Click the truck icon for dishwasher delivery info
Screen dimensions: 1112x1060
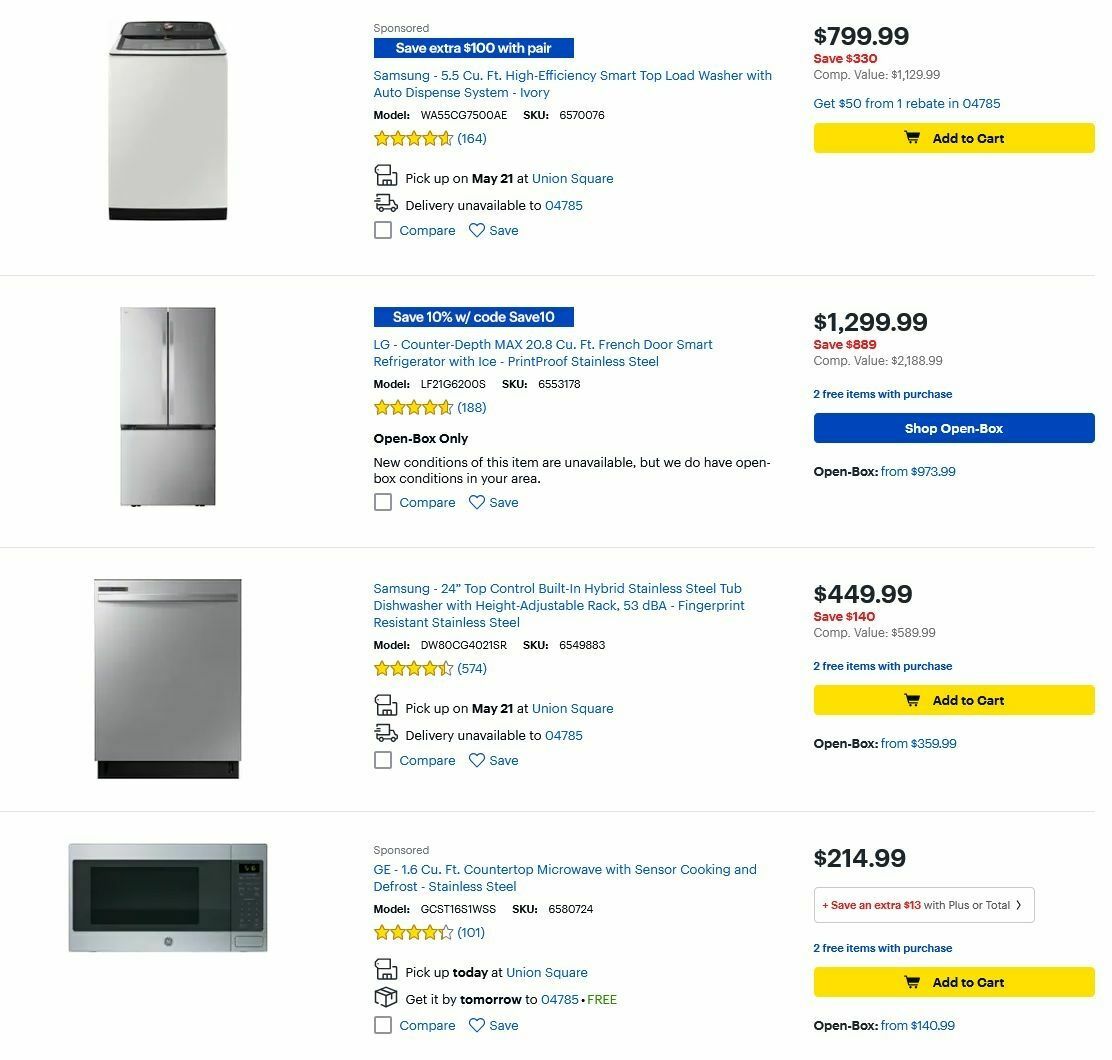(386, 733)
